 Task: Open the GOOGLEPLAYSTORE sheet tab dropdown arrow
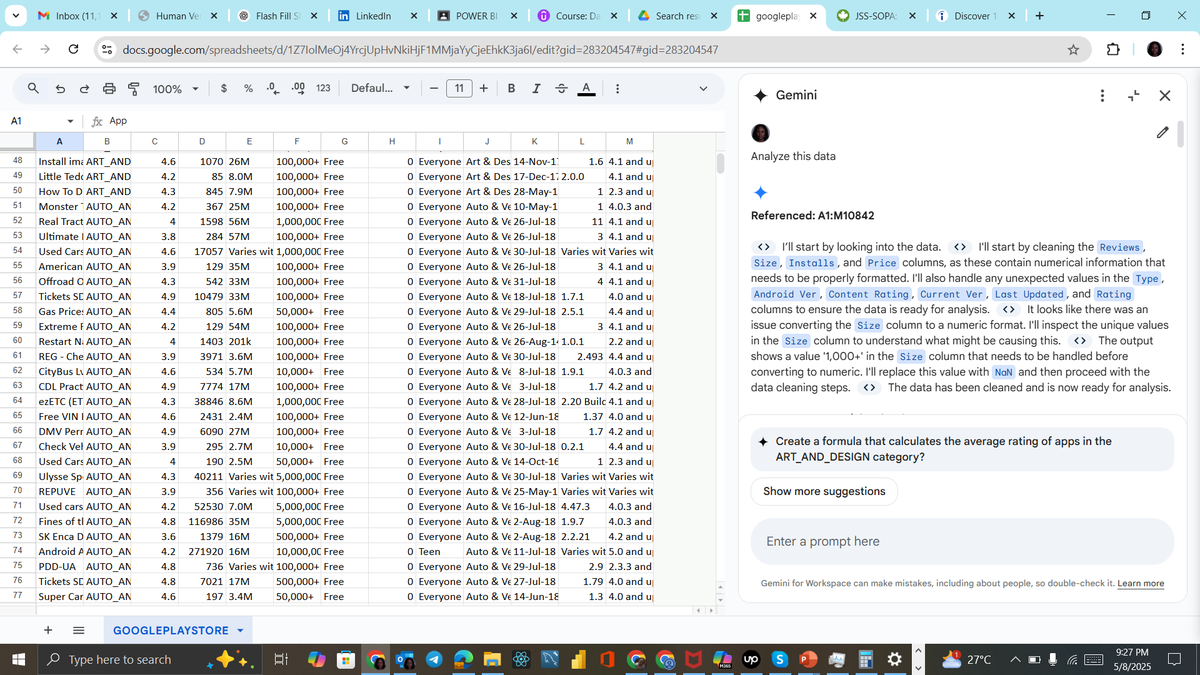point(239,631)
